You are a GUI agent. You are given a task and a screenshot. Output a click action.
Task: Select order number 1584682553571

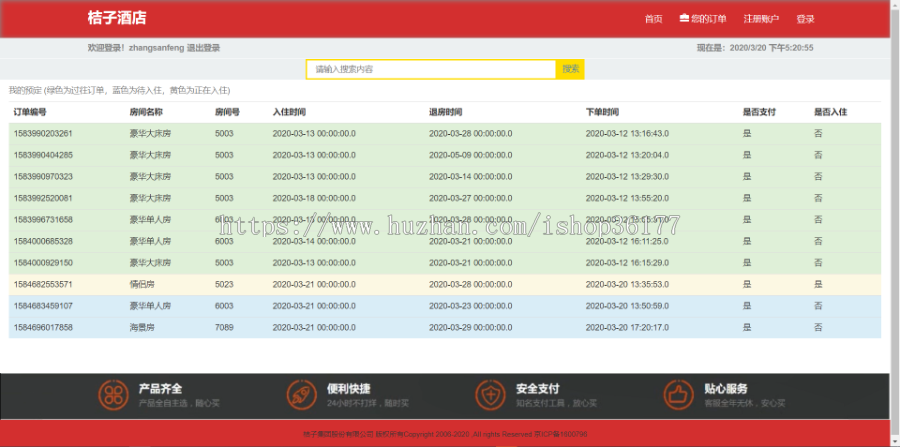pos(43,284)
